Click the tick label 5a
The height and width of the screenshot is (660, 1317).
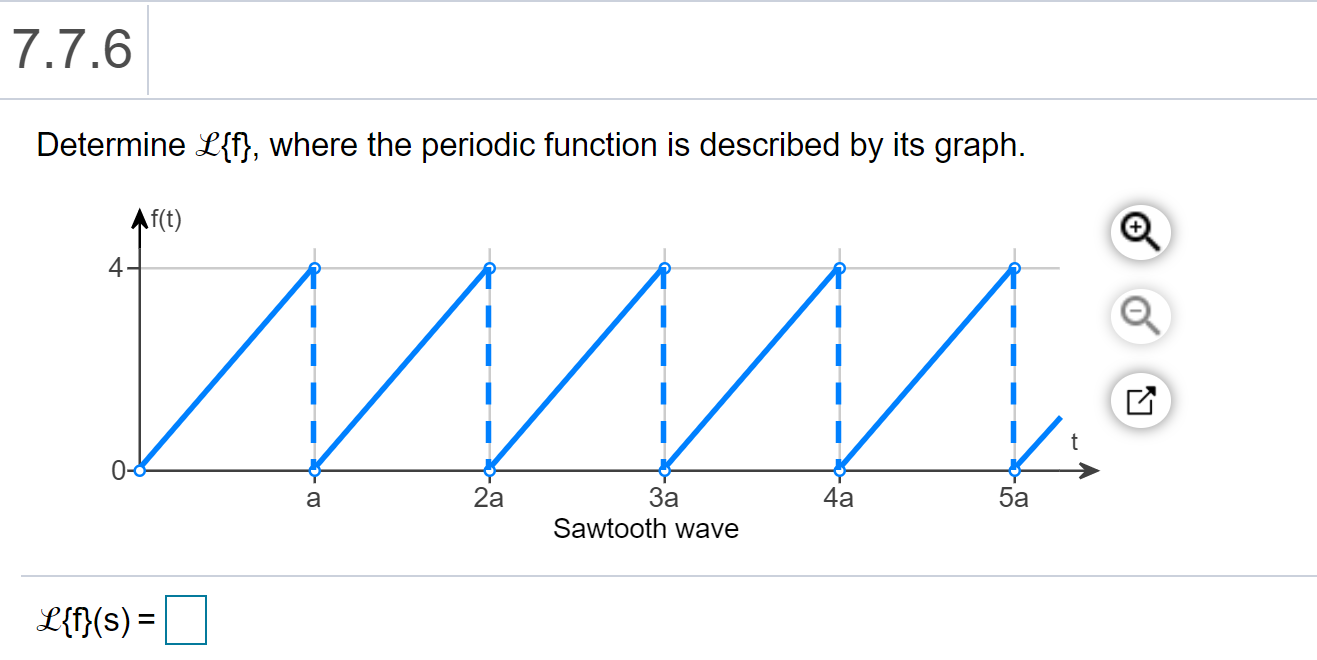[1013, 497]
